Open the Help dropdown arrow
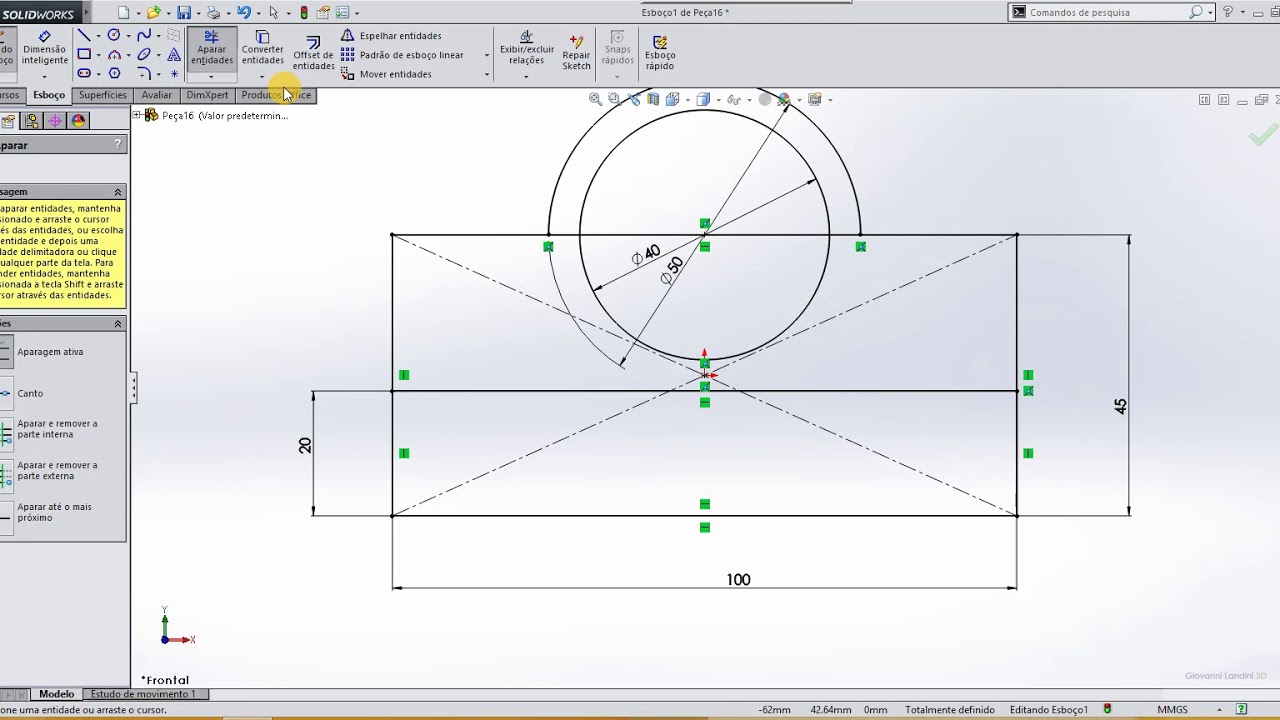Image resolution: width=1280 pixels, height=720 pixels. (1241, 13)
